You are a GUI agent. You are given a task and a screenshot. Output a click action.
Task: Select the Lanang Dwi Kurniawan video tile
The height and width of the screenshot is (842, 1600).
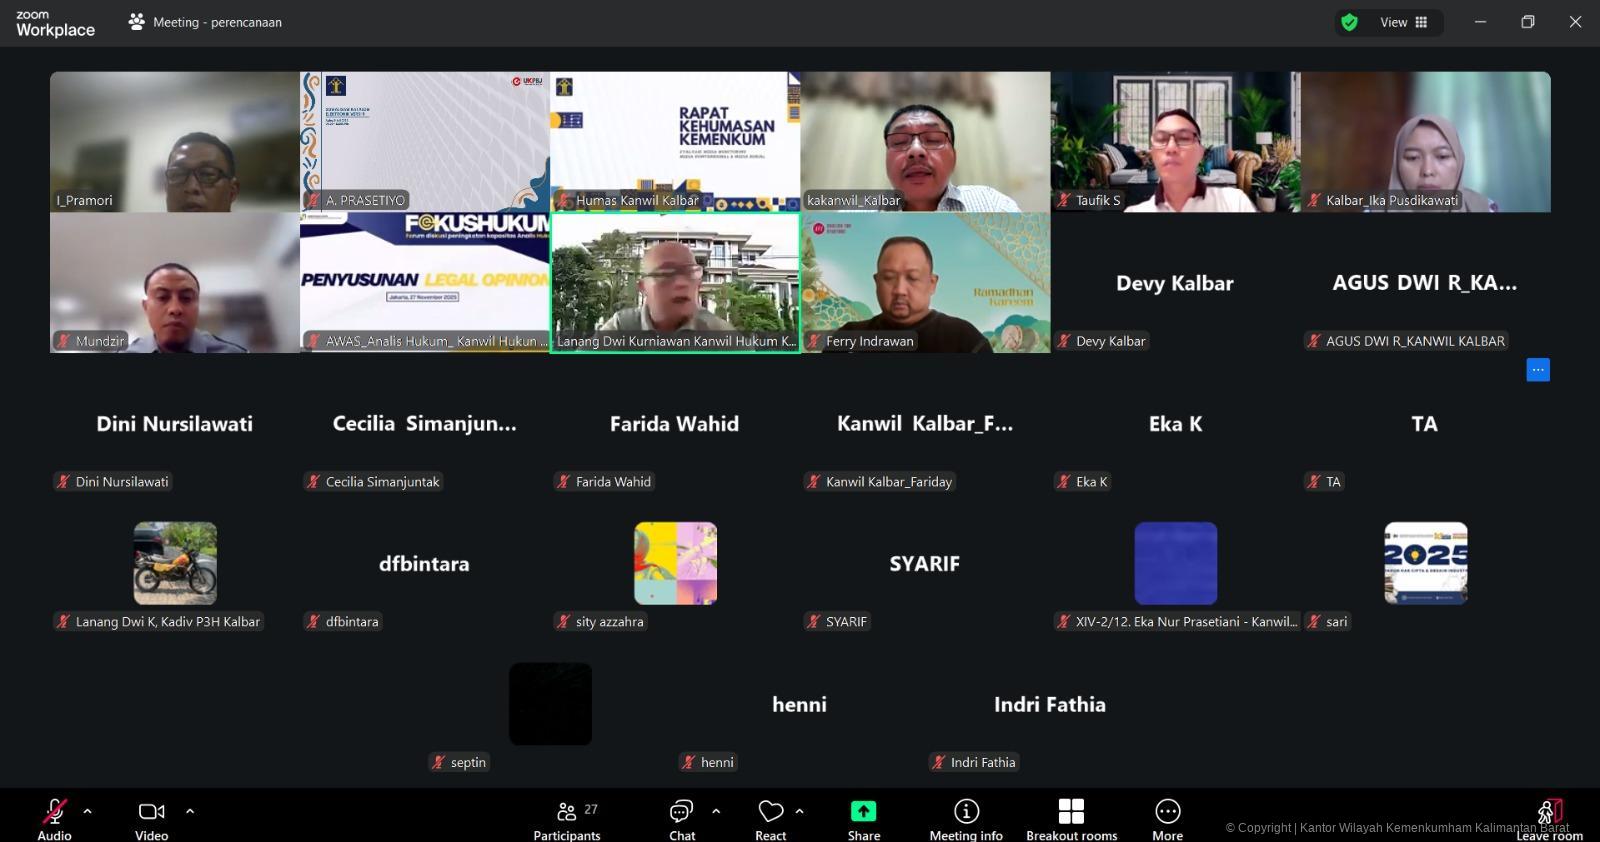(675, 282)
